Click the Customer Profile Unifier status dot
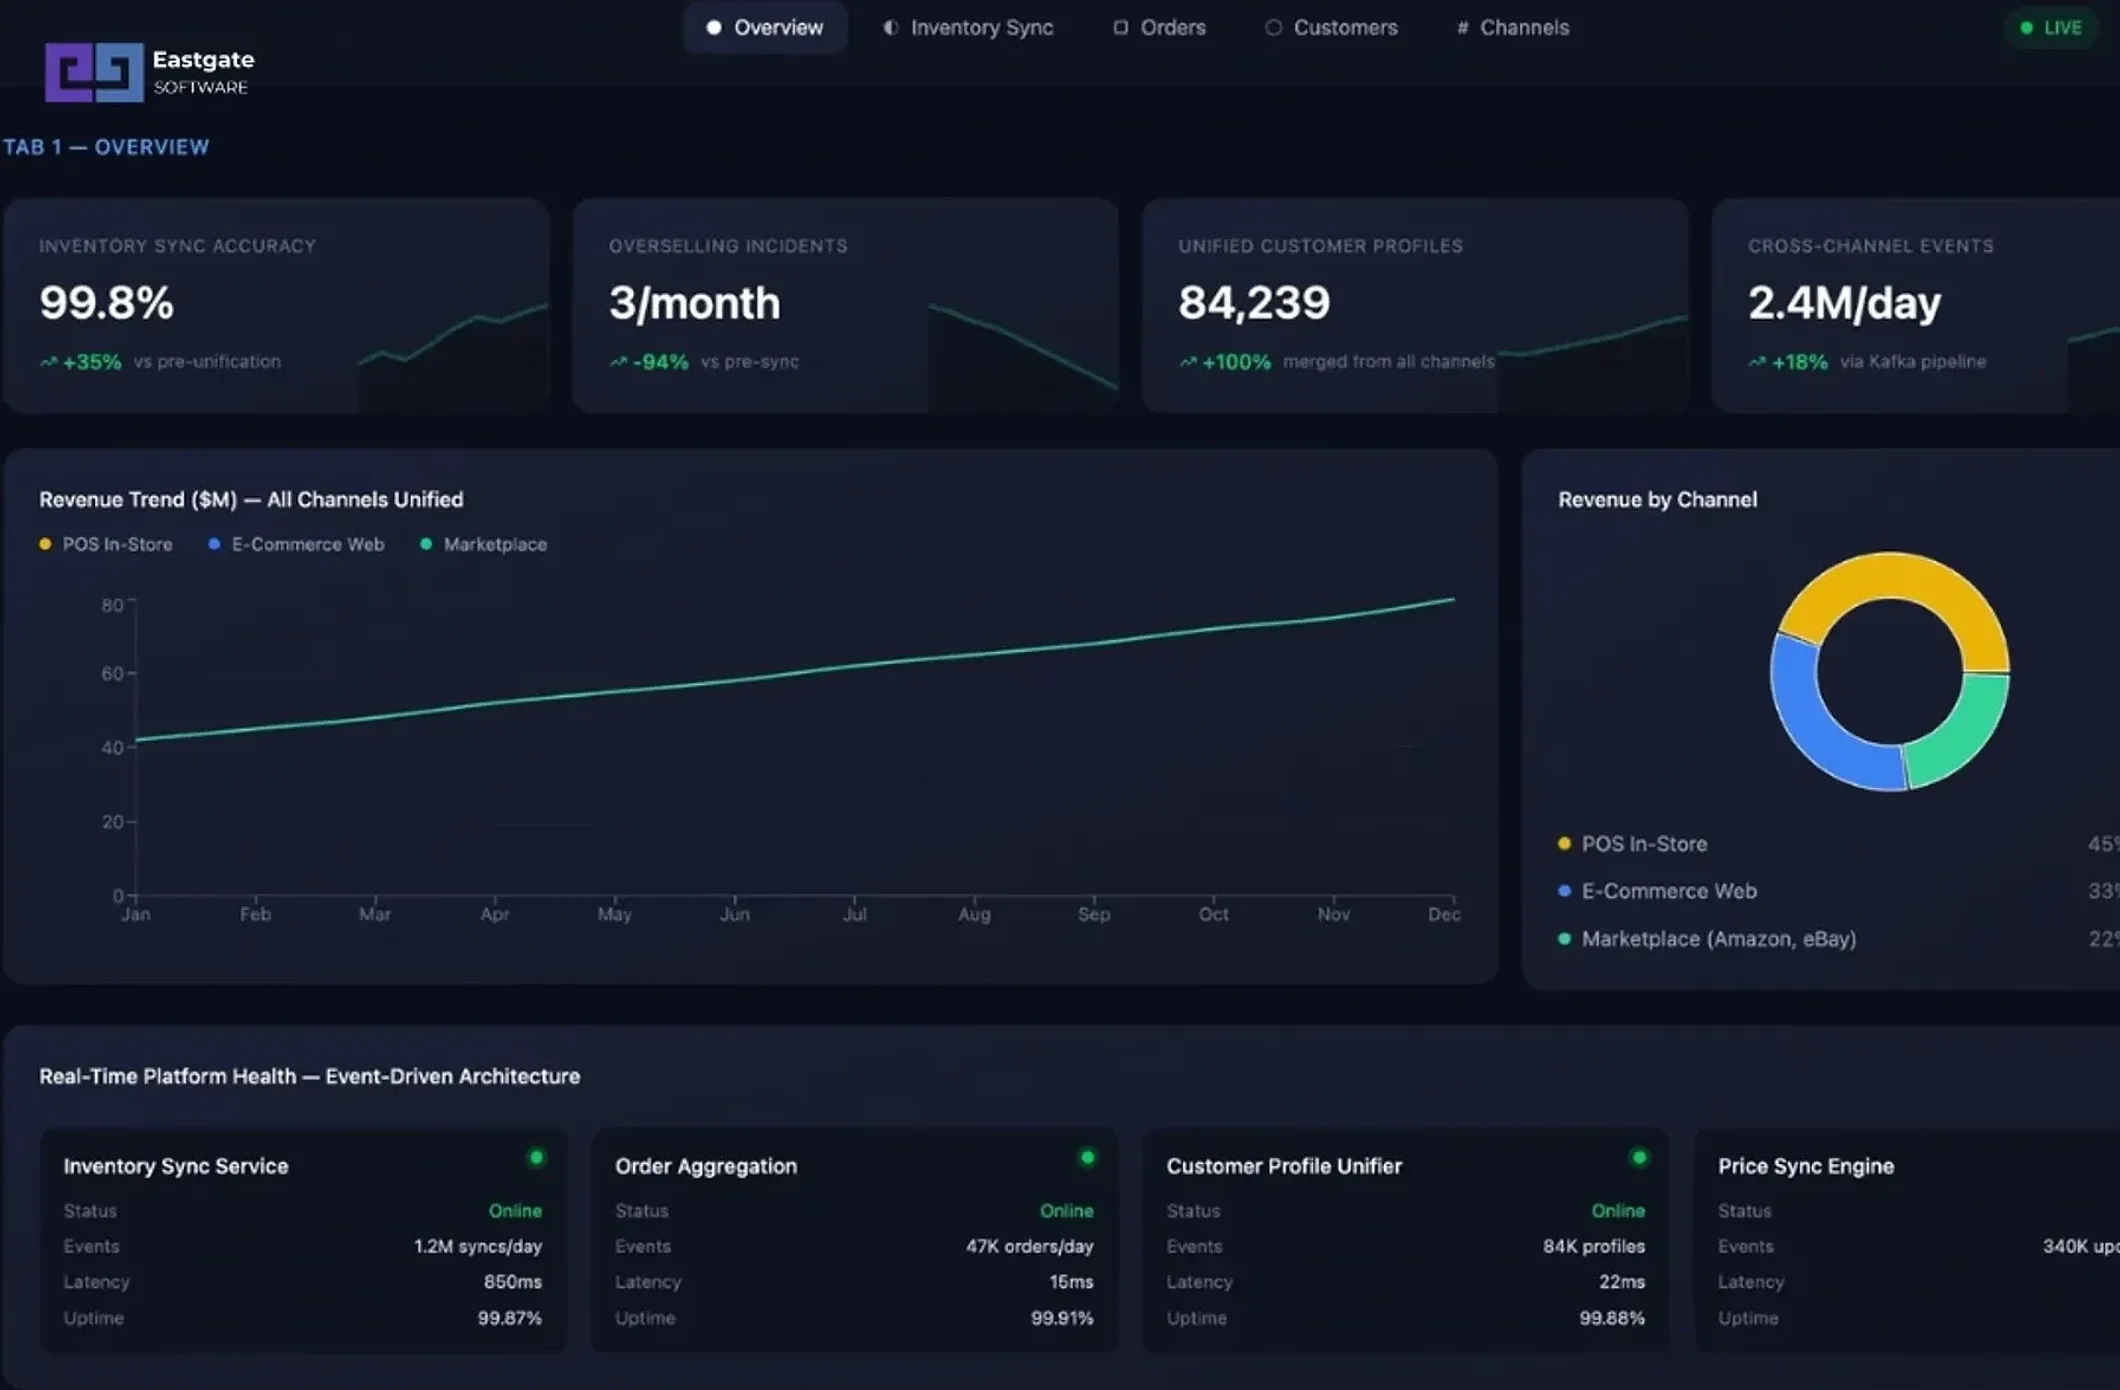The image size is (2120, 1390). (1638, 1158)
